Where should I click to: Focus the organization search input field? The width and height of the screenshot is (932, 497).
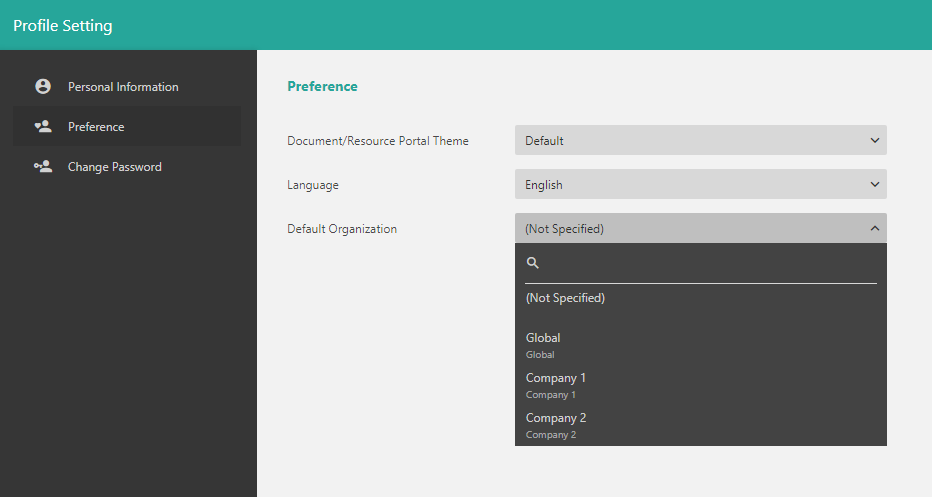point(710,264)
